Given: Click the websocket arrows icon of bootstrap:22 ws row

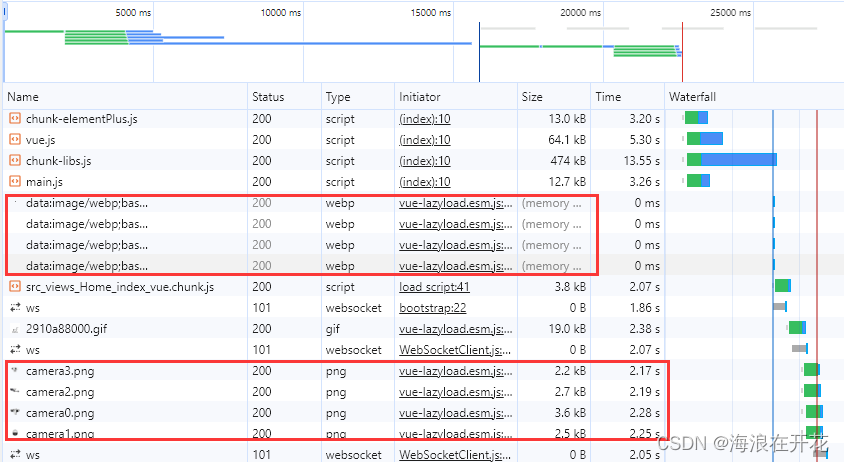Looking at the screenshot, I should (x=15, y=307).
